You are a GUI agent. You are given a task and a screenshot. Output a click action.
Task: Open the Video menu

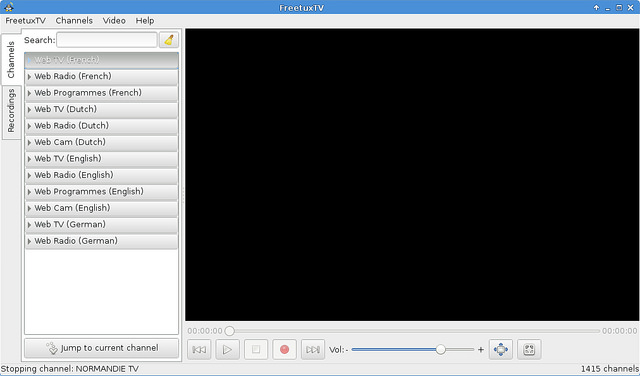[x=114, y=20]
